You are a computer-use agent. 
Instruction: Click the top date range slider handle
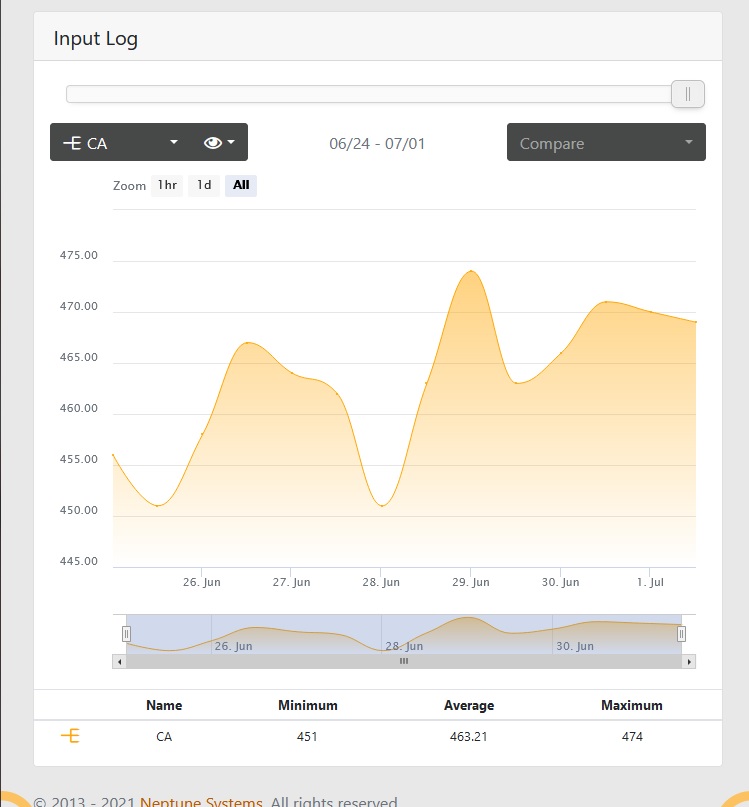(x=688, y=94)
